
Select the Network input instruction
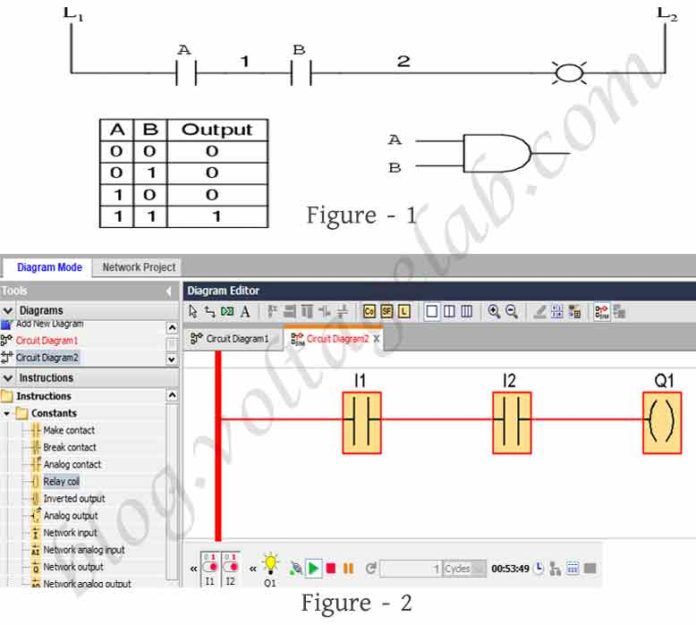[x=70, y=533]
